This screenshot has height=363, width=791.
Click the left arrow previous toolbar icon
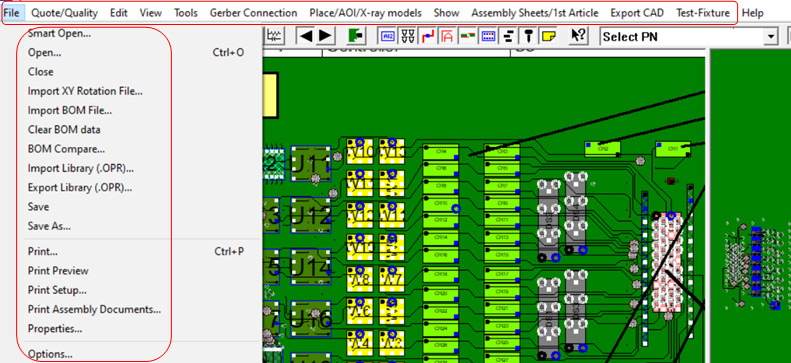coord(306,36)
